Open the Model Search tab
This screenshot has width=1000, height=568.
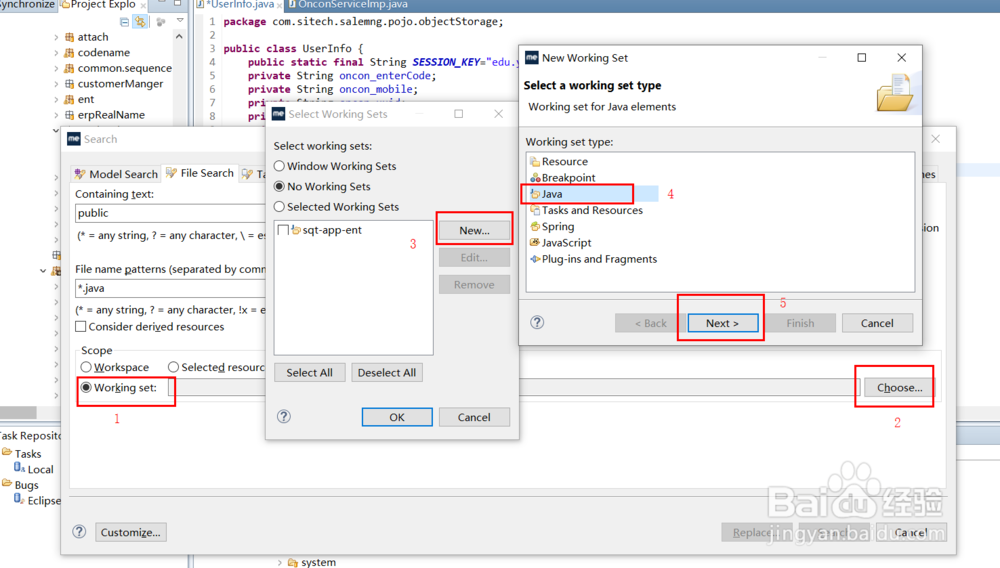click(116, 174)
